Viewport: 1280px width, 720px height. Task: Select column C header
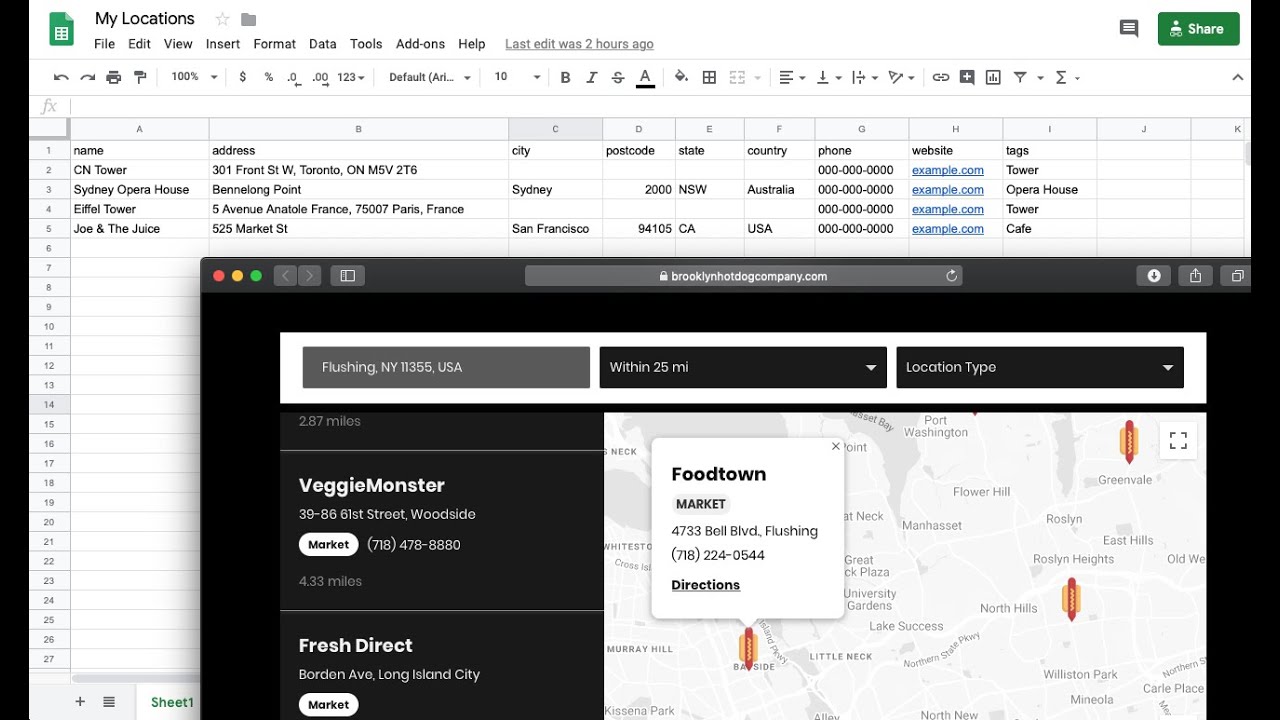click(x=556, y=129)
